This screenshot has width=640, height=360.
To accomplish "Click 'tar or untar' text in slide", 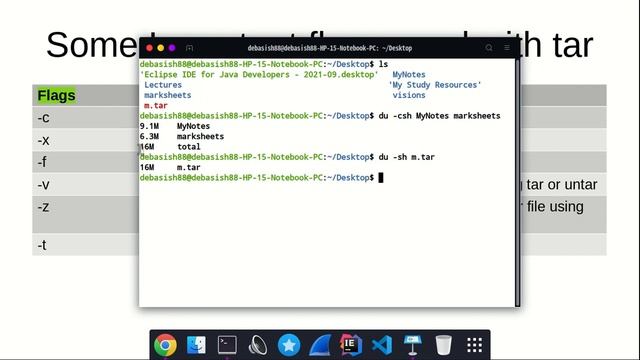I will coord(562,184).
